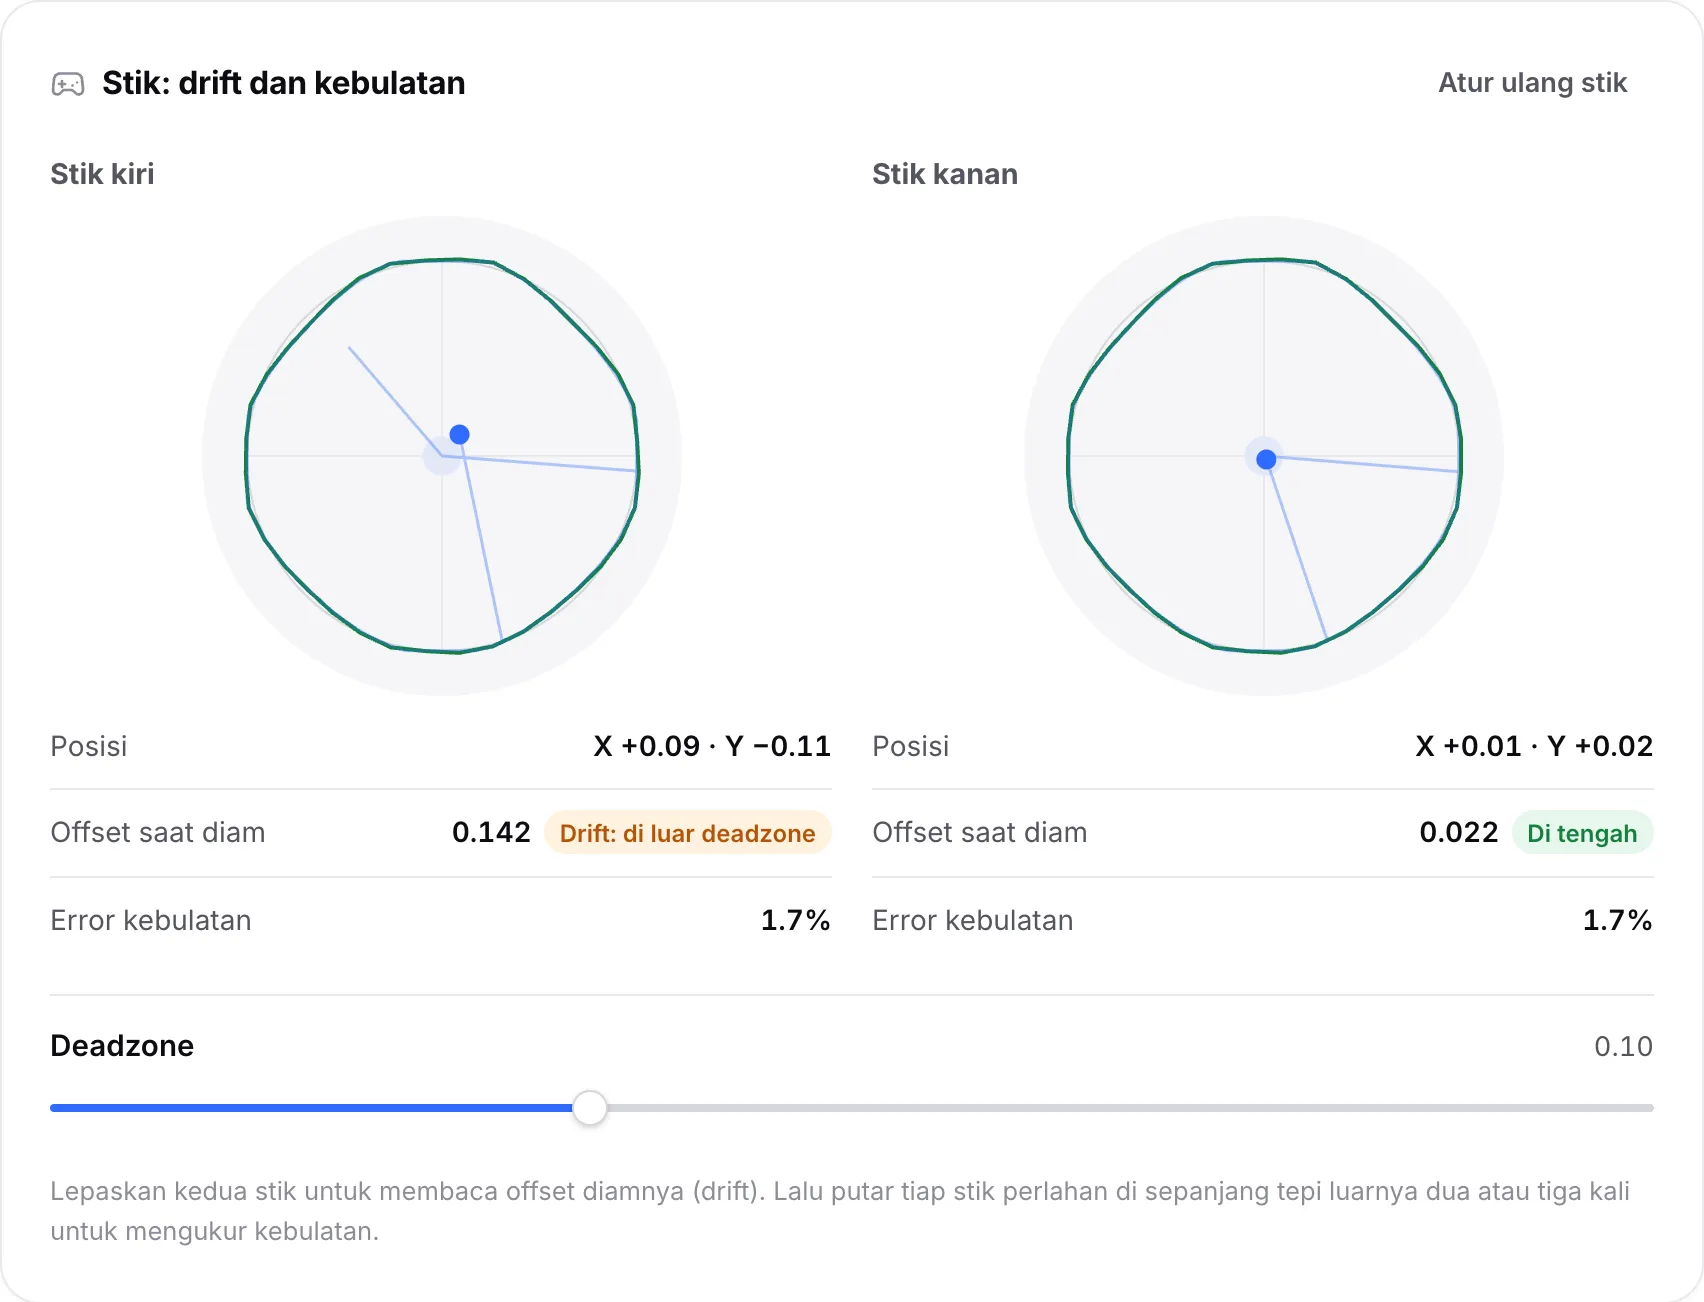Click the instruction text starting with Lepaskan kedua stik
Image resolution: width=1704 pixels, height=1302 pixels.
tap(840, 1211)
